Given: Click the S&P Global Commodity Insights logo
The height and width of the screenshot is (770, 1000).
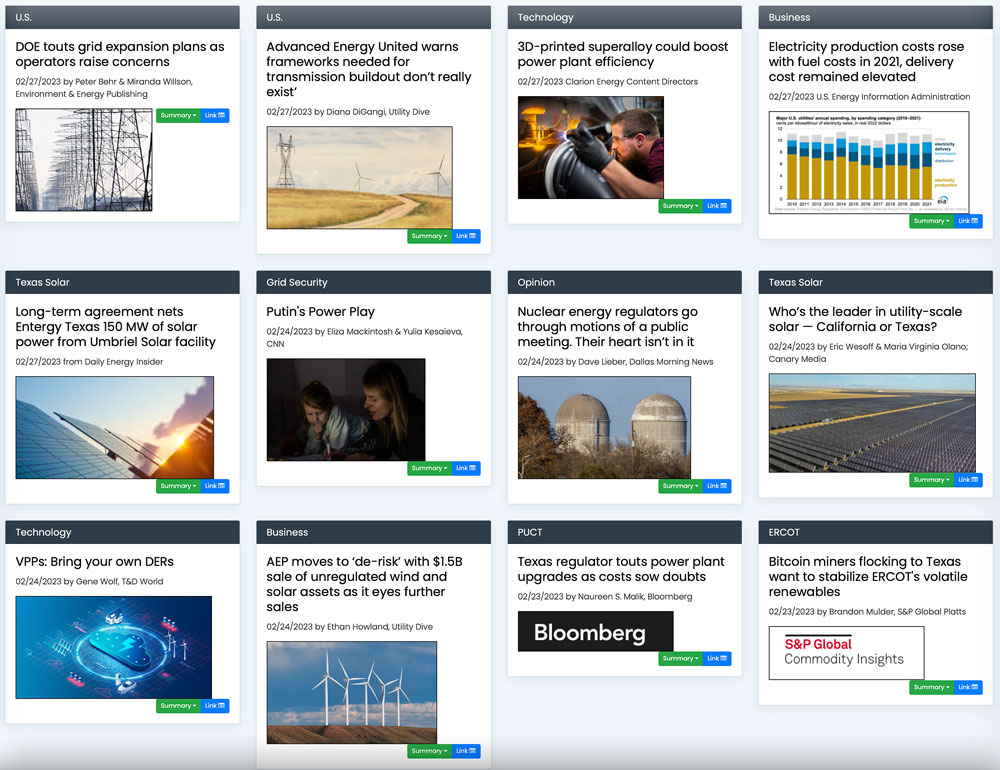Looking at the screenshot, I should coord(846,653).
